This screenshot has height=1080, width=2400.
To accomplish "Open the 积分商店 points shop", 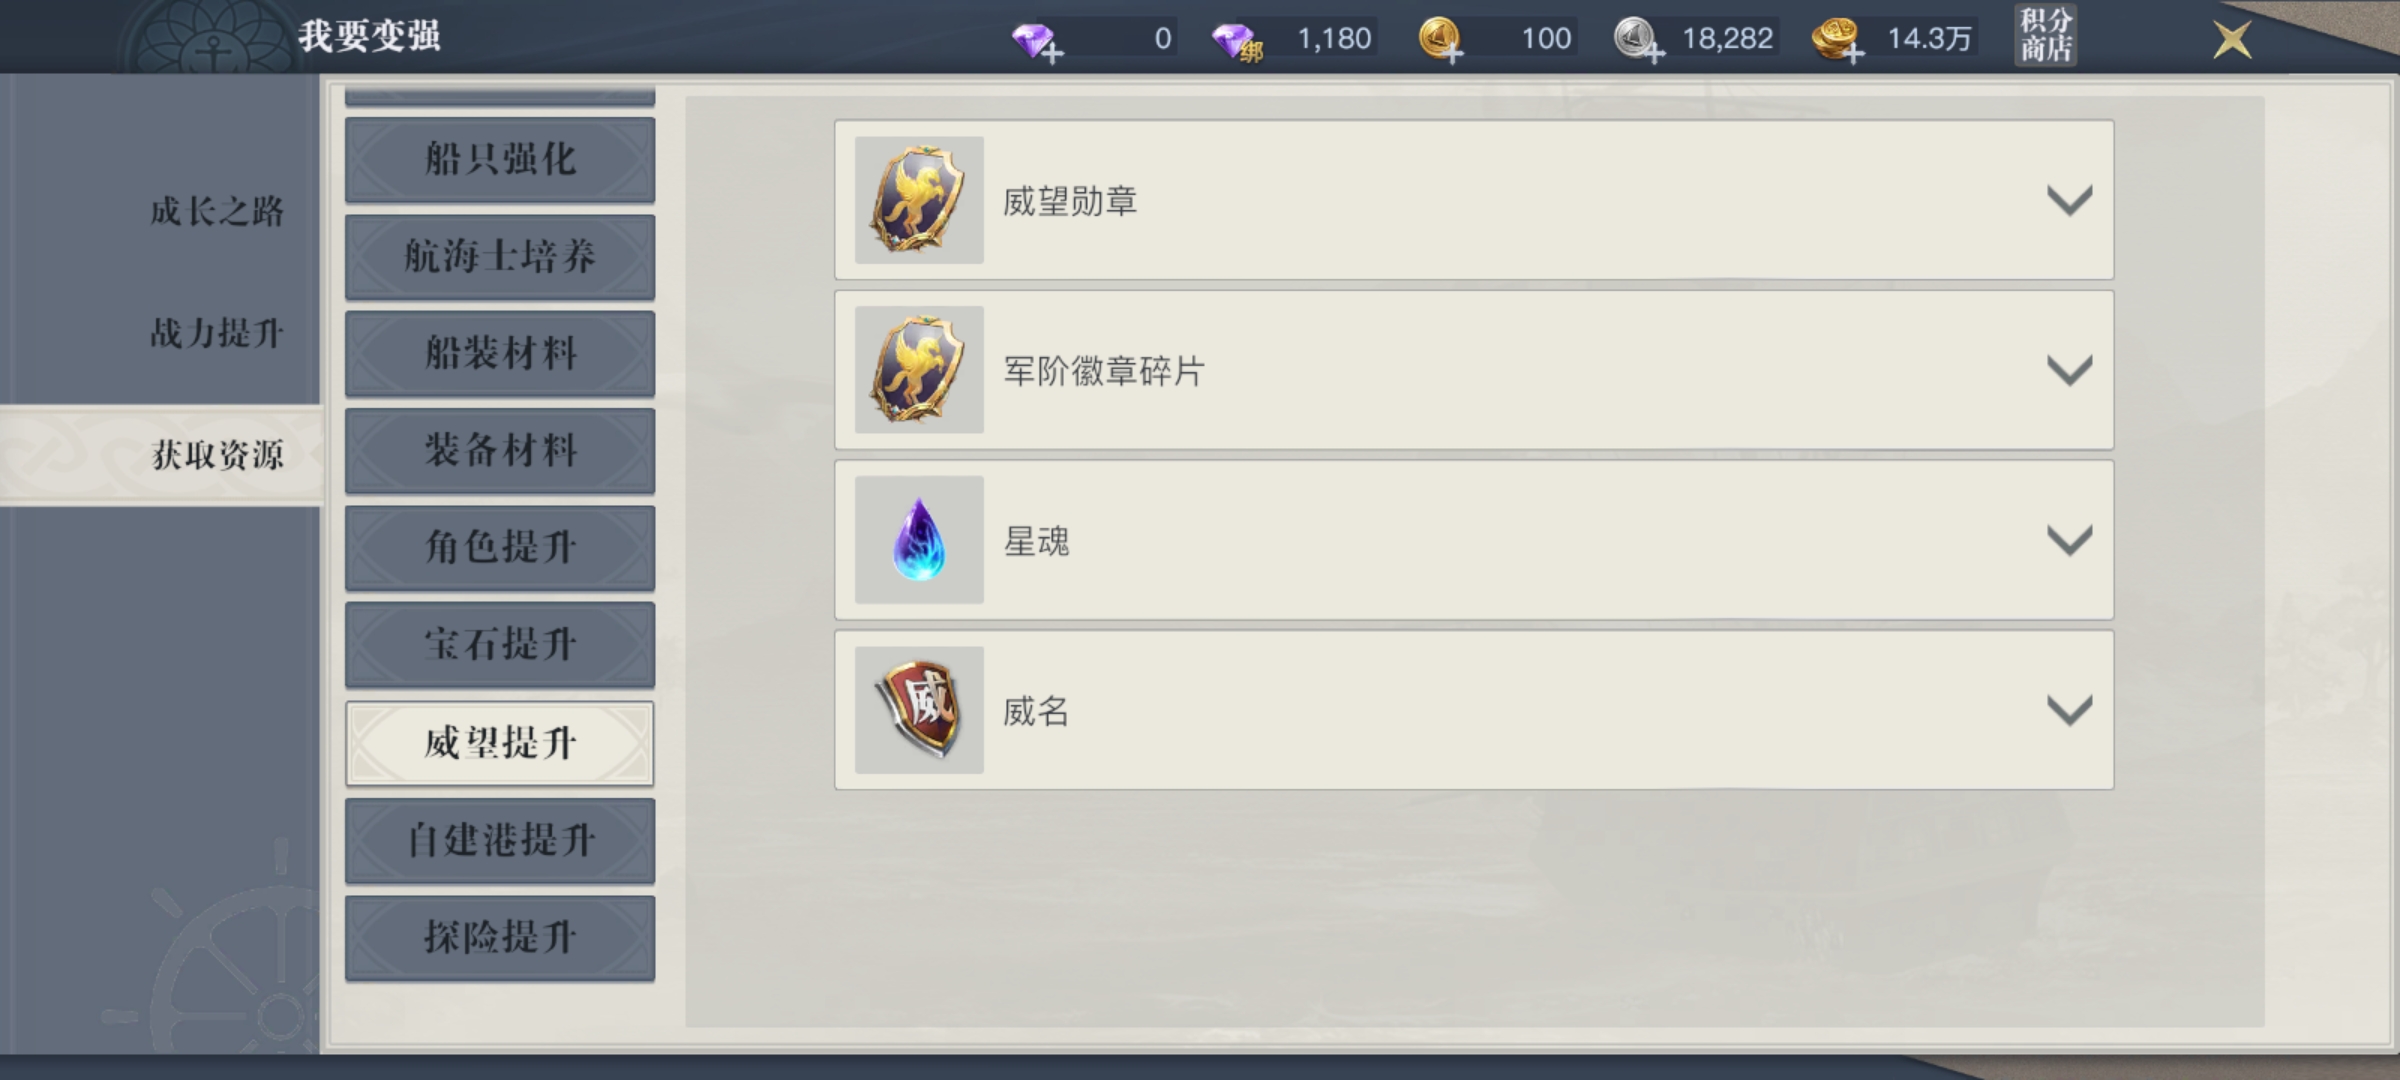I will (x=2045, y=36).
